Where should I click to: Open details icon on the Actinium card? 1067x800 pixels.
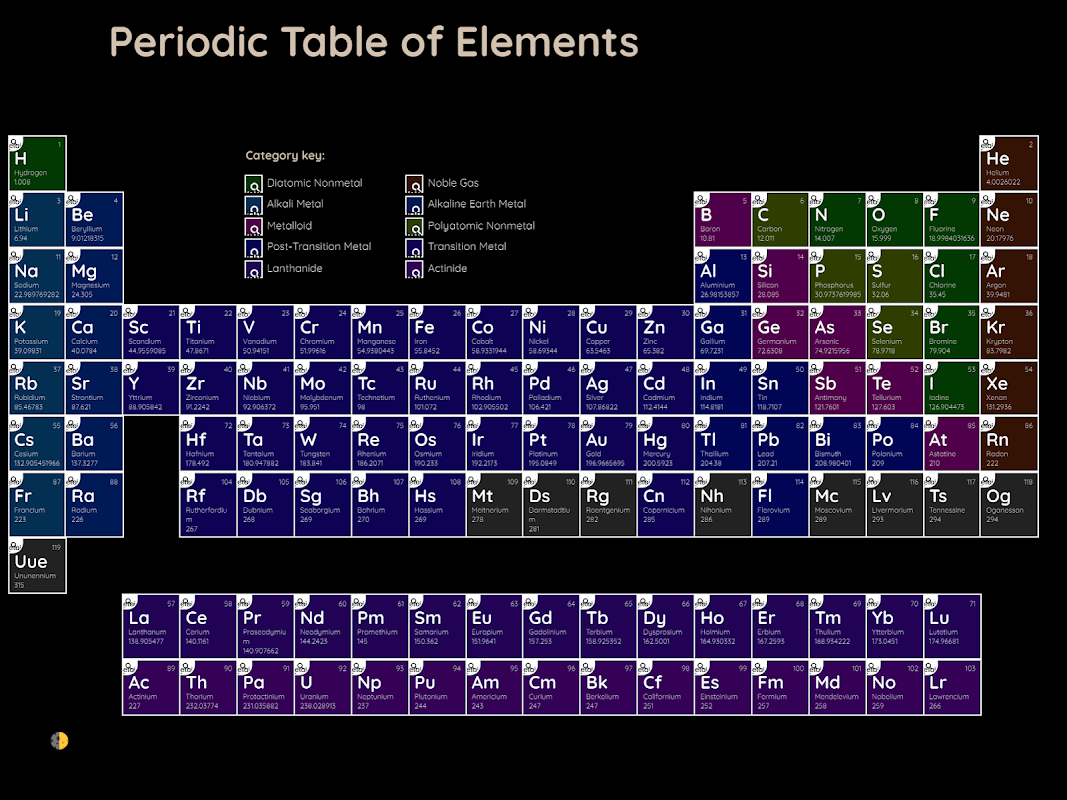129,667
